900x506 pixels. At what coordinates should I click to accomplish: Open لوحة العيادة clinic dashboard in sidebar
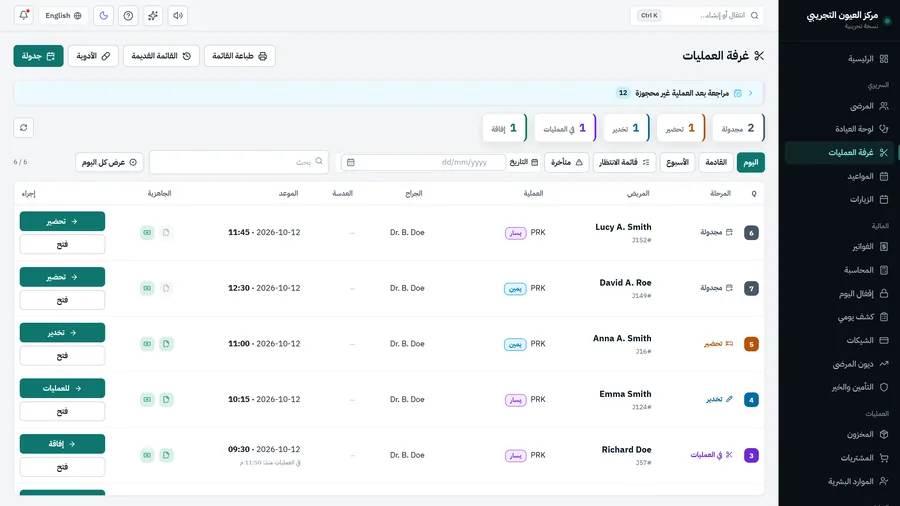[839, 129]
